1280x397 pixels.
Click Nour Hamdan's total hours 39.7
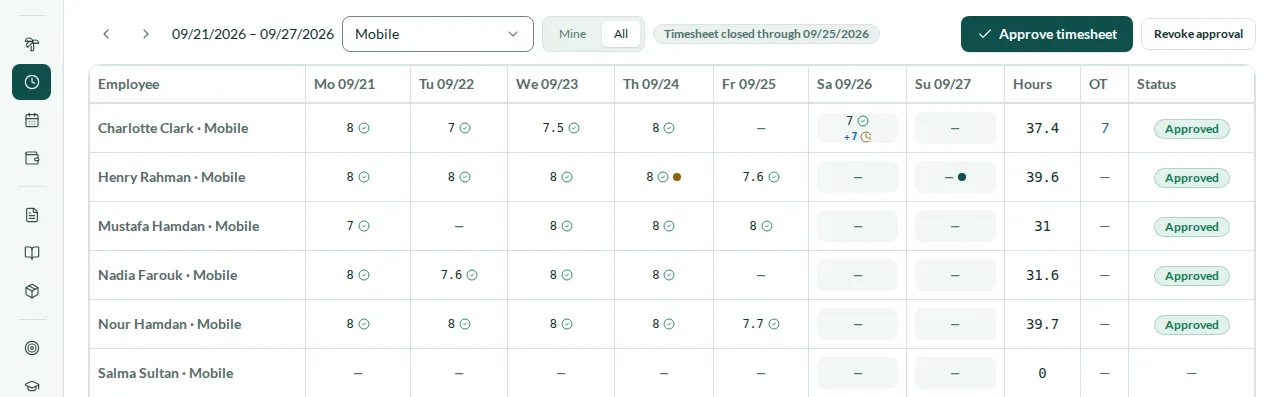[x=1043, y=324]
